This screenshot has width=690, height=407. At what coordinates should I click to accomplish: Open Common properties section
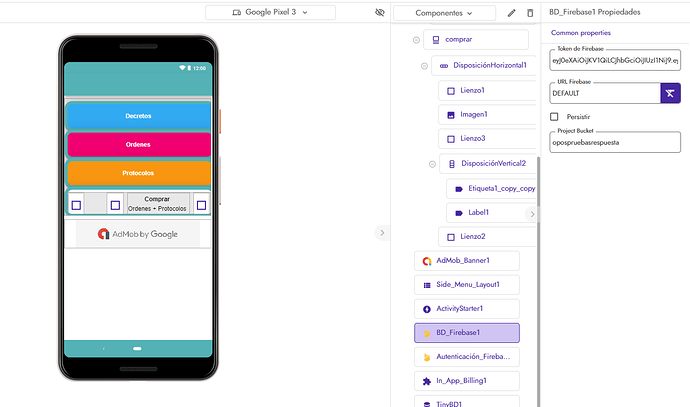(580, 33)
